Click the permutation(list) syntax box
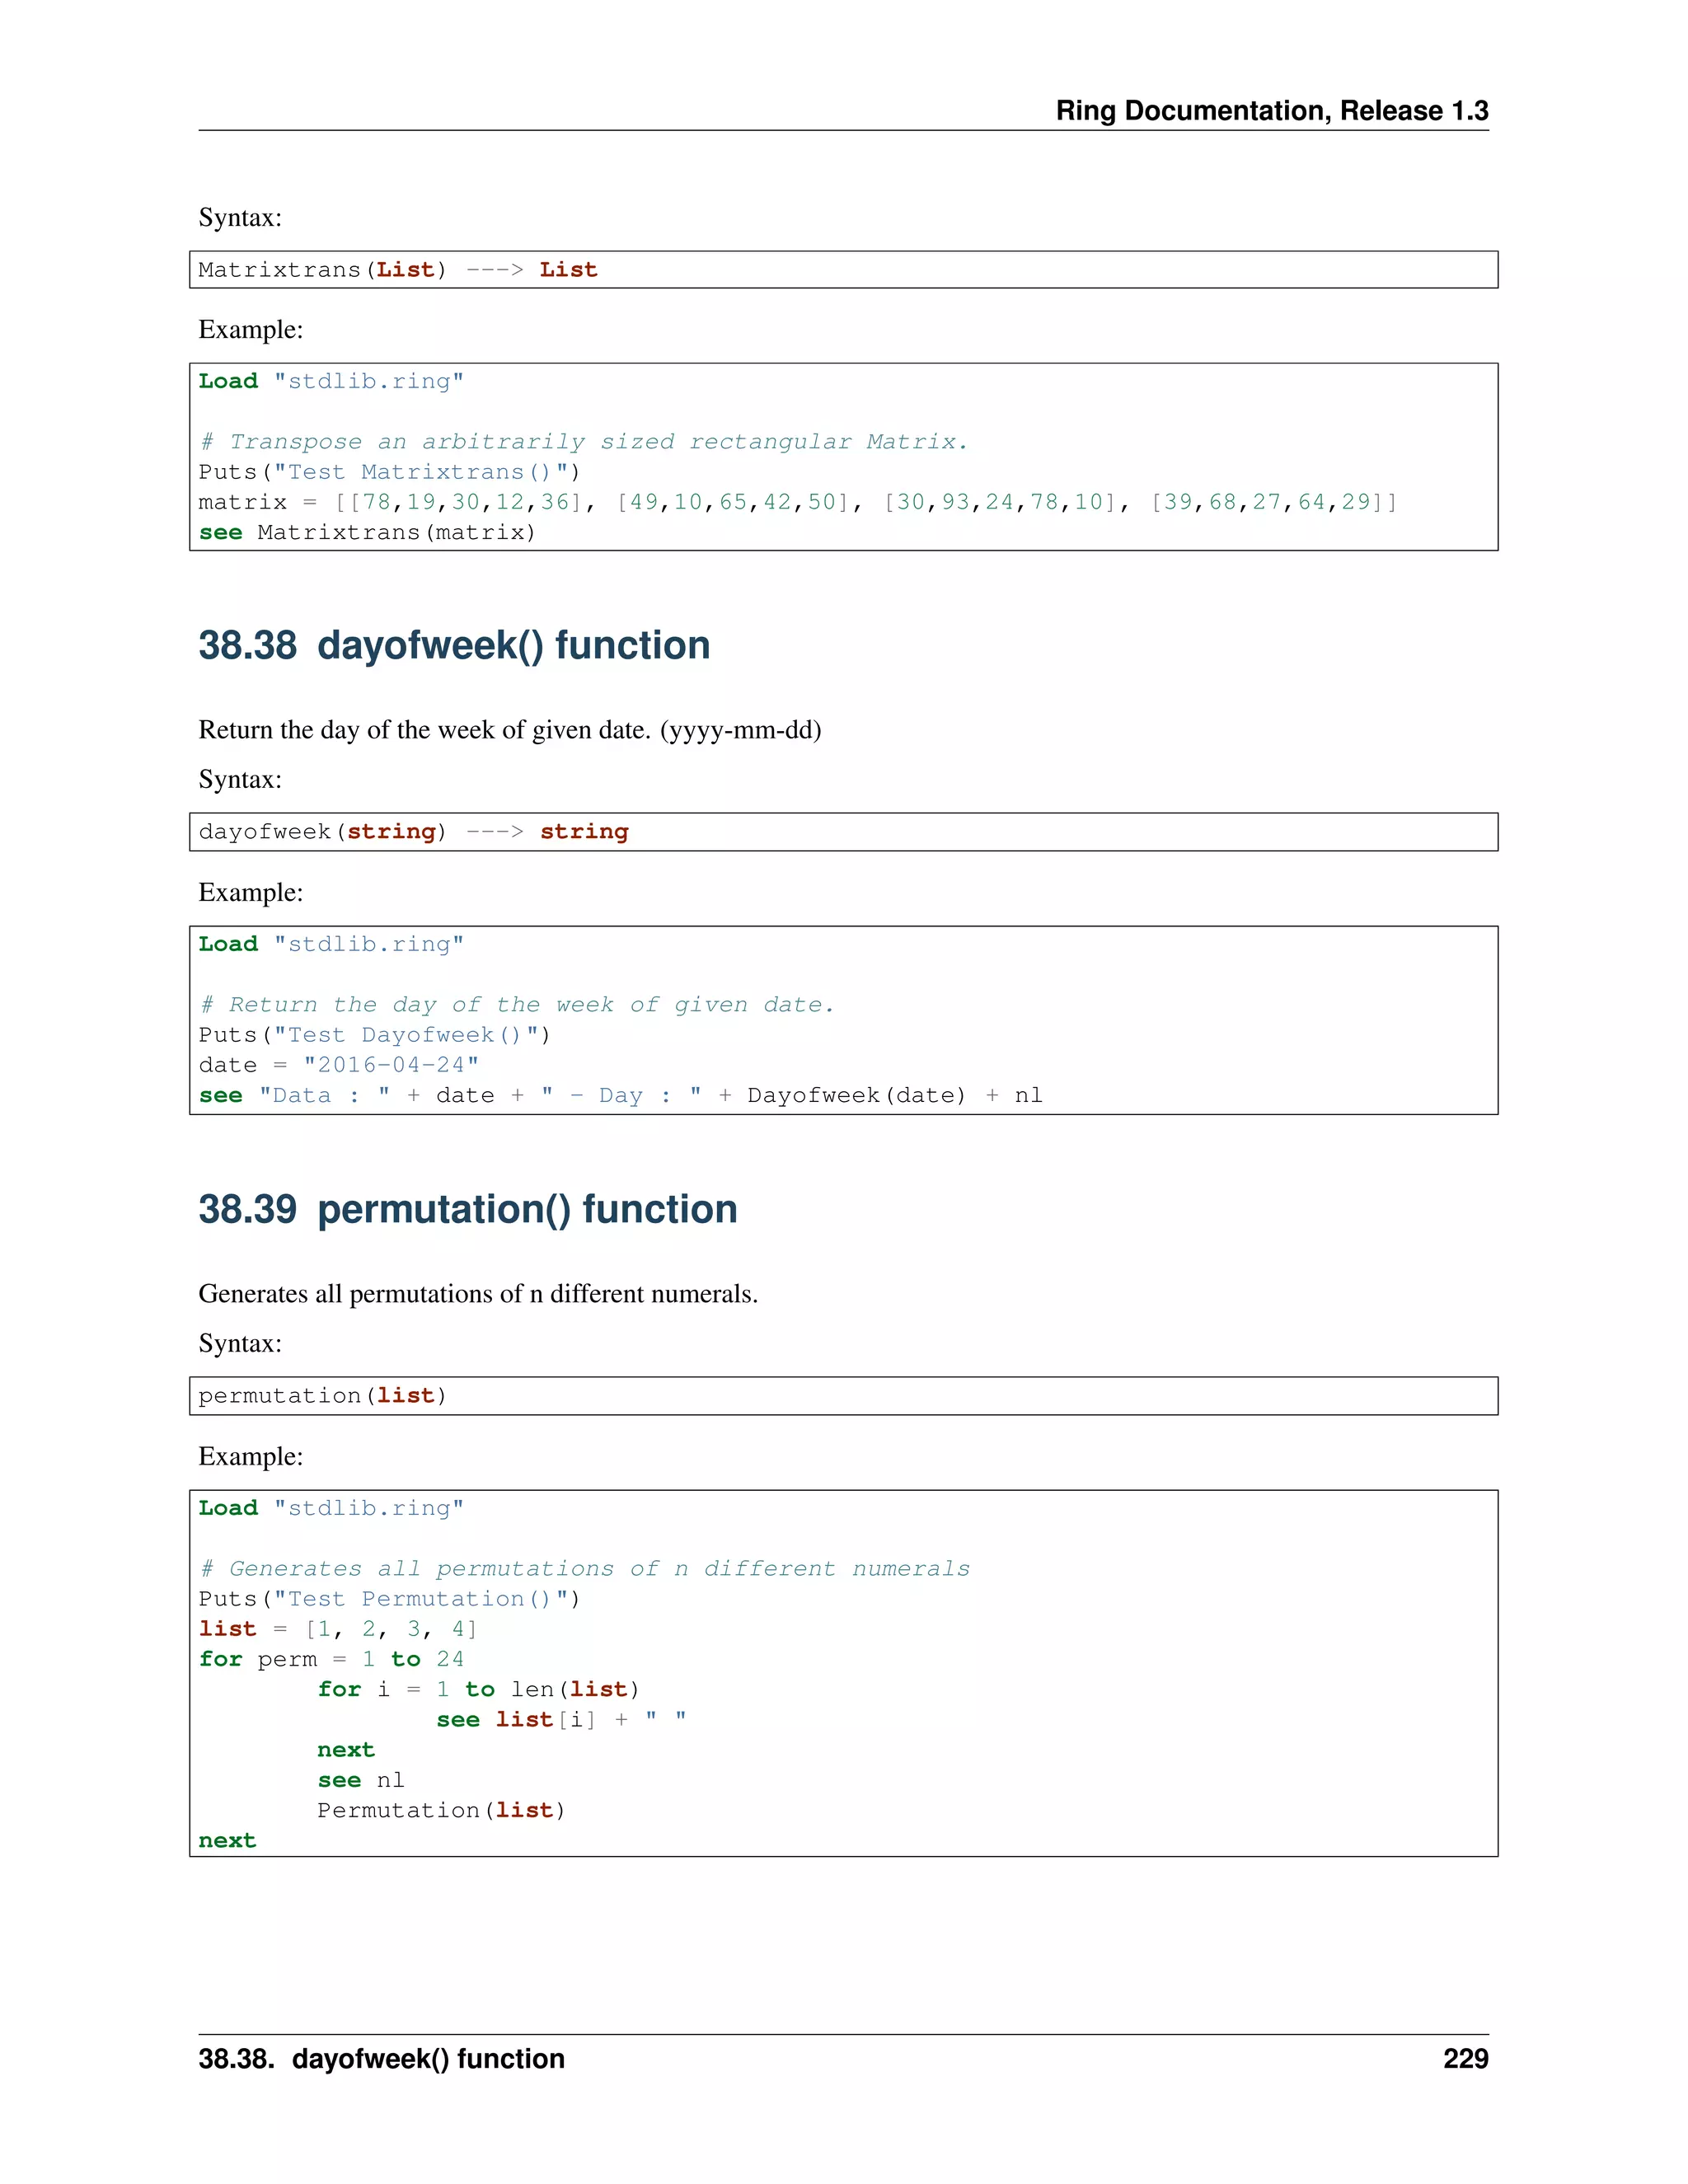Screen dimensions: 1688x2184 pos(842,1396)
